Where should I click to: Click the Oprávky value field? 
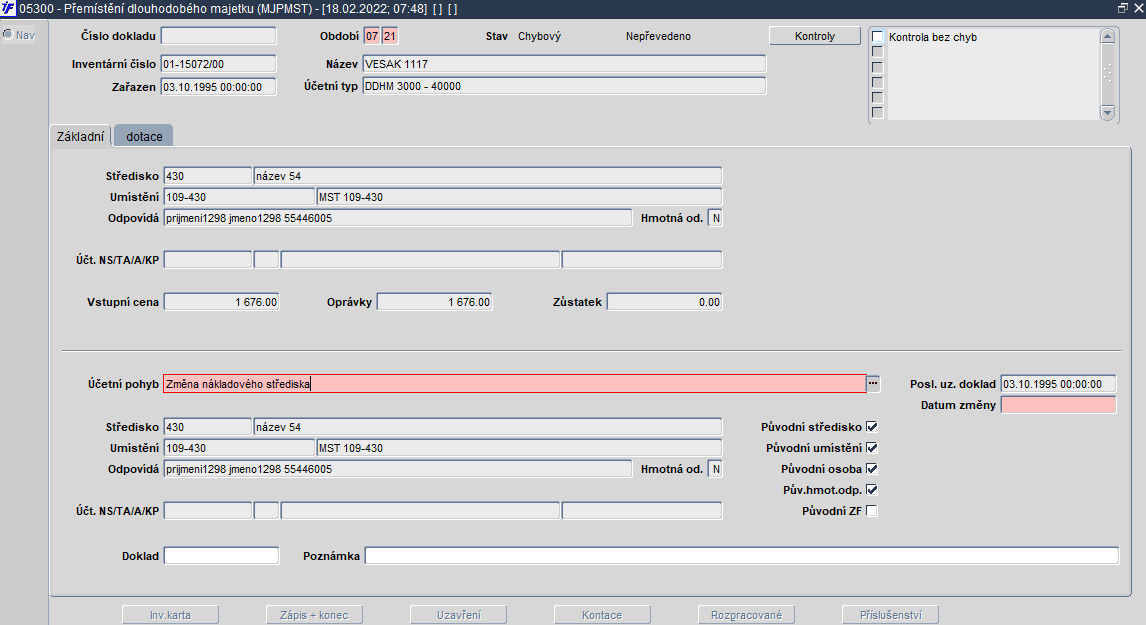435,302
